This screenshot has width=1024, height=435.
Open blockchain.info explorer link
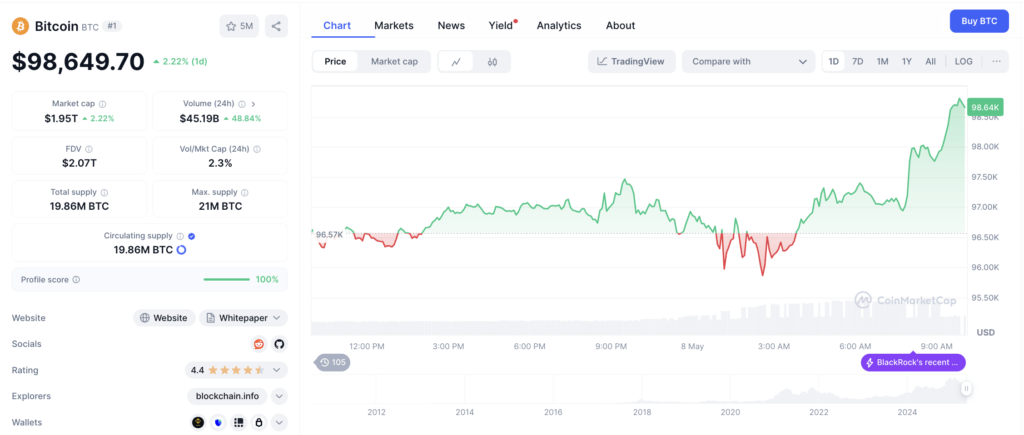click(227, 396)
